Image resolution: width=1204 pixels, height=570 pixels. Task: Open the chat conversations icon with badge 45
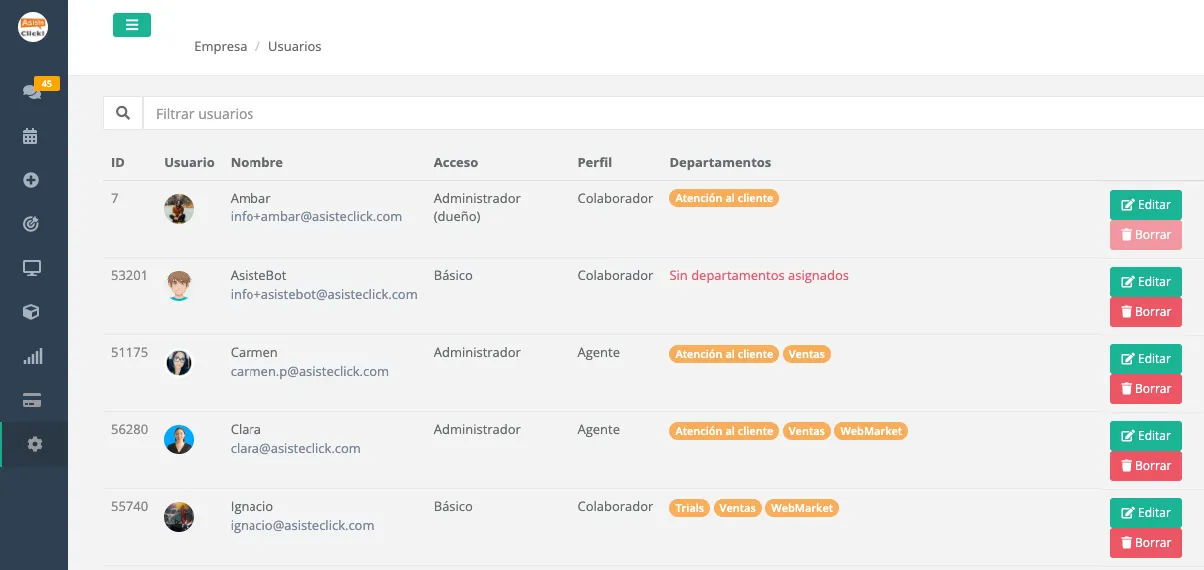(33, 91)
